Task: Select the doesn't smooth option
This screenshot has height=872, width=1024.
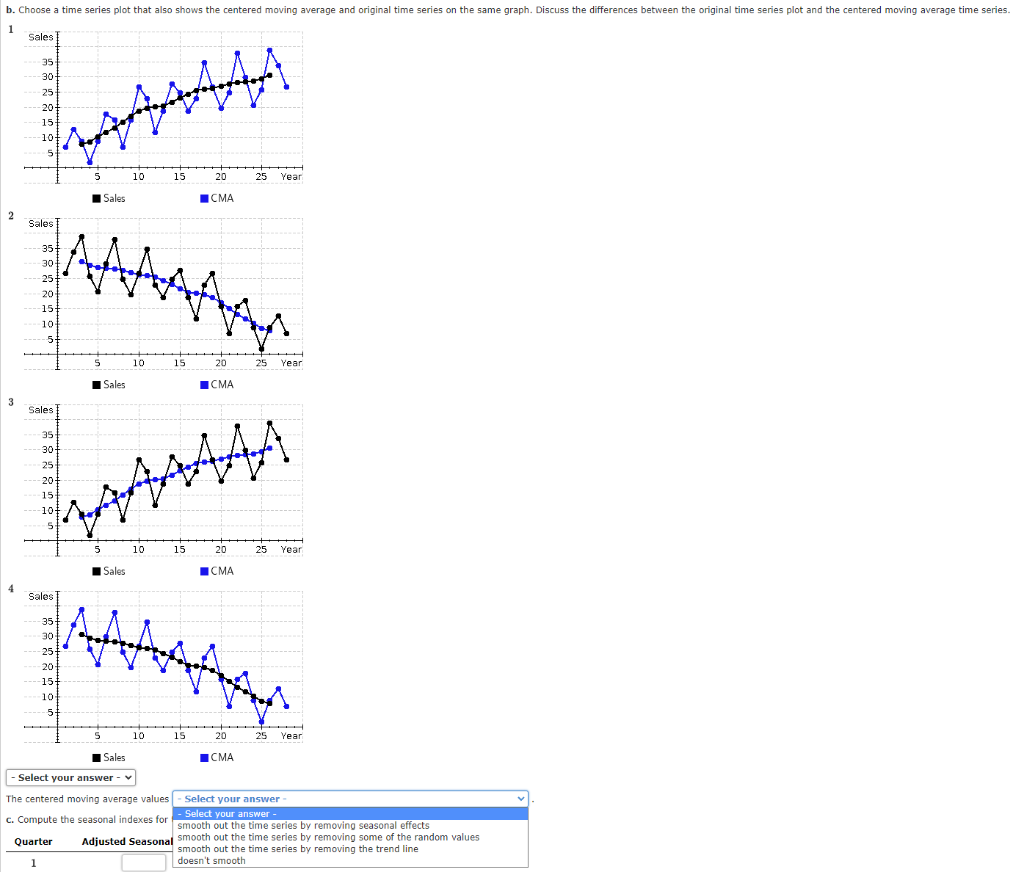Action: point(300,860)
